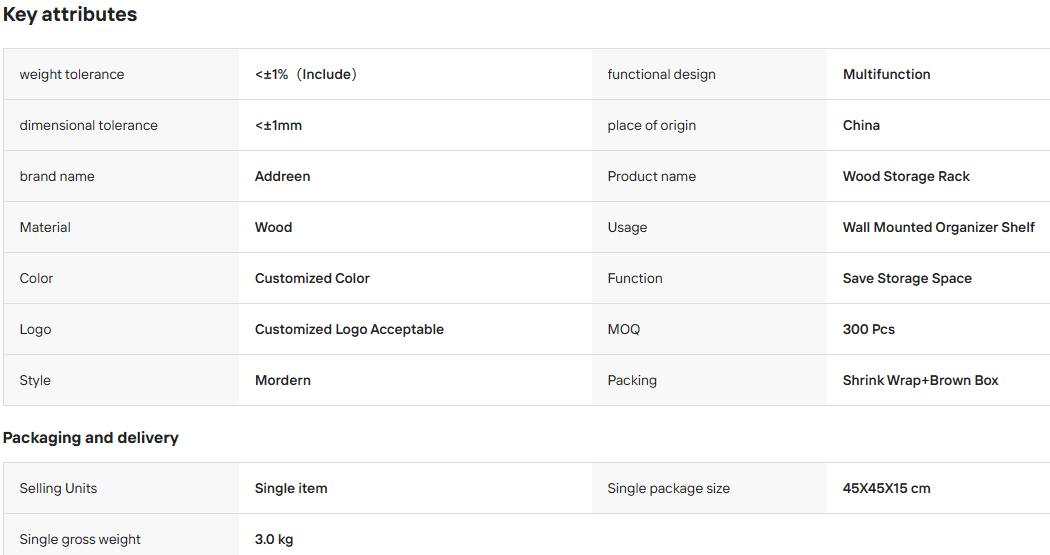Image resolution: width=1050 pixels, height=555 pixels.
Task: Click the Customized Color value
Action: tap(312, 278)
